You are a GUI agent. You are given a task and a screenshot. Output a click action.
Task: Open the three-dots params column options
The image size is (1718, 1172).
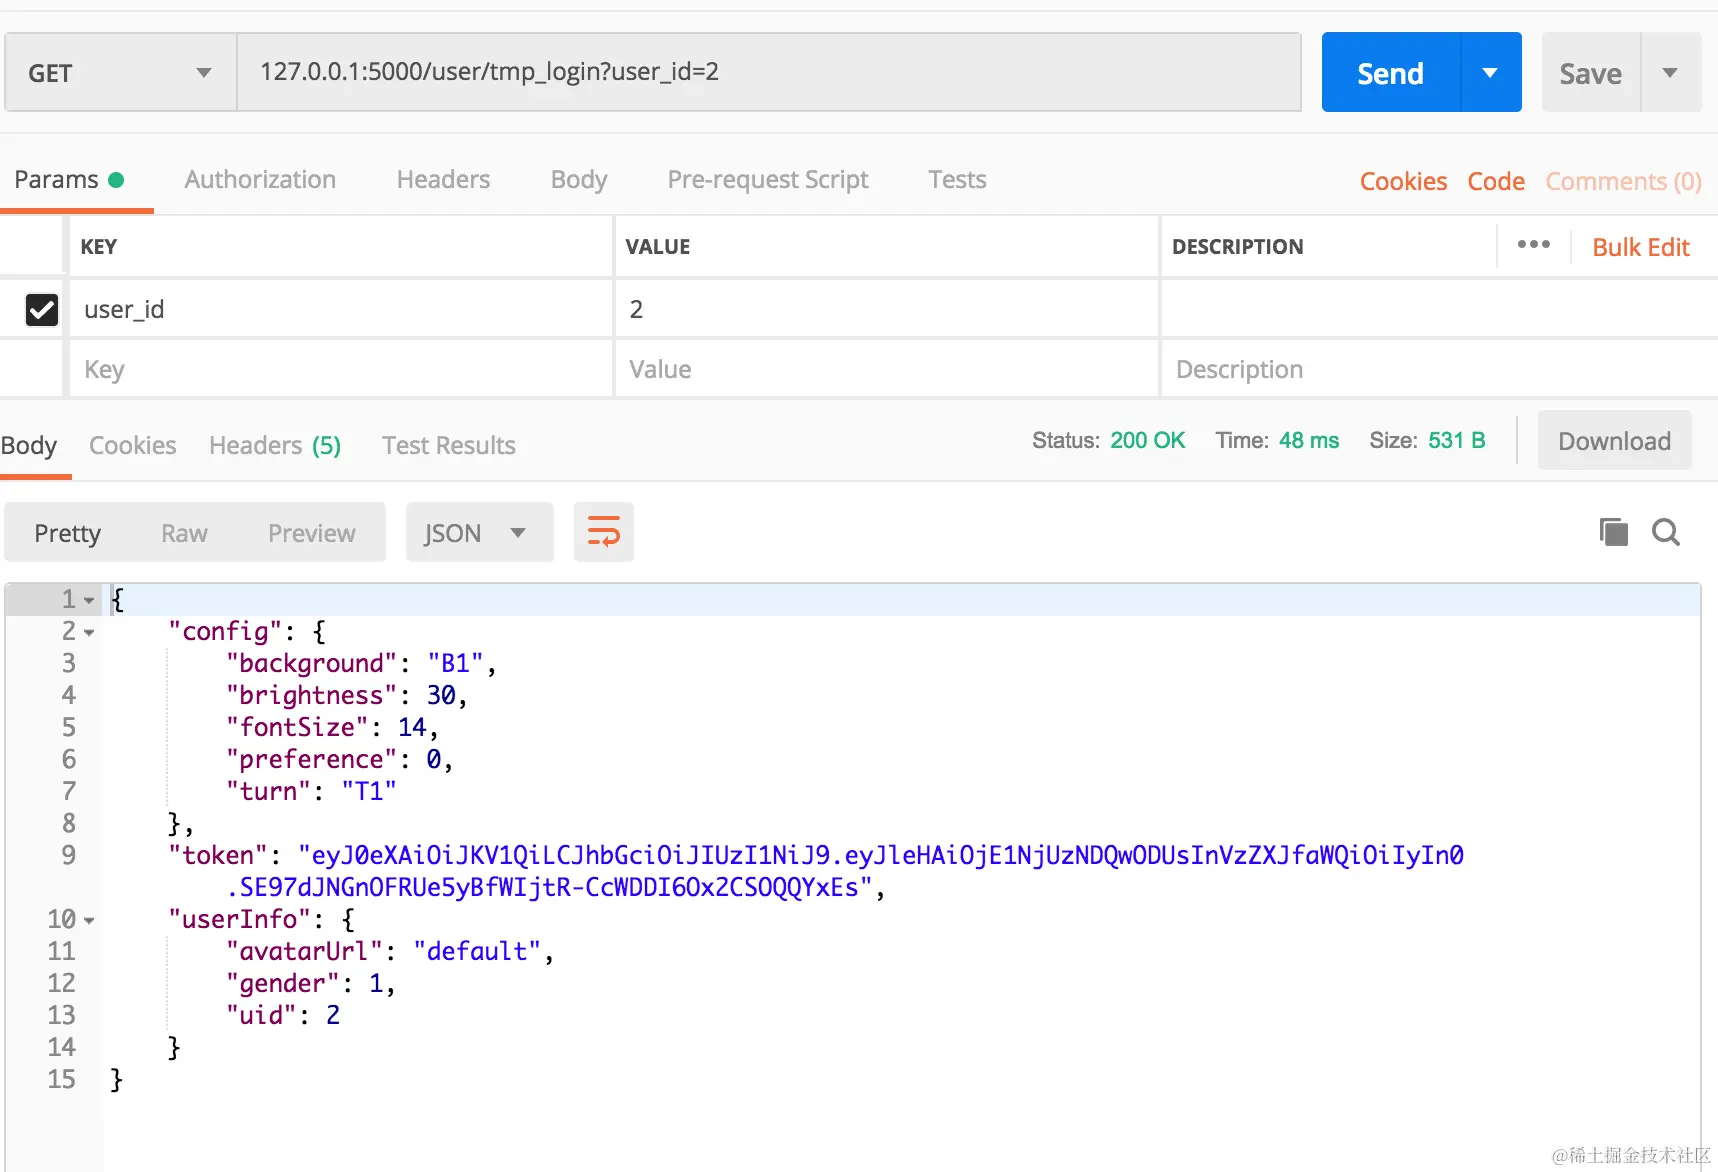1533,245
